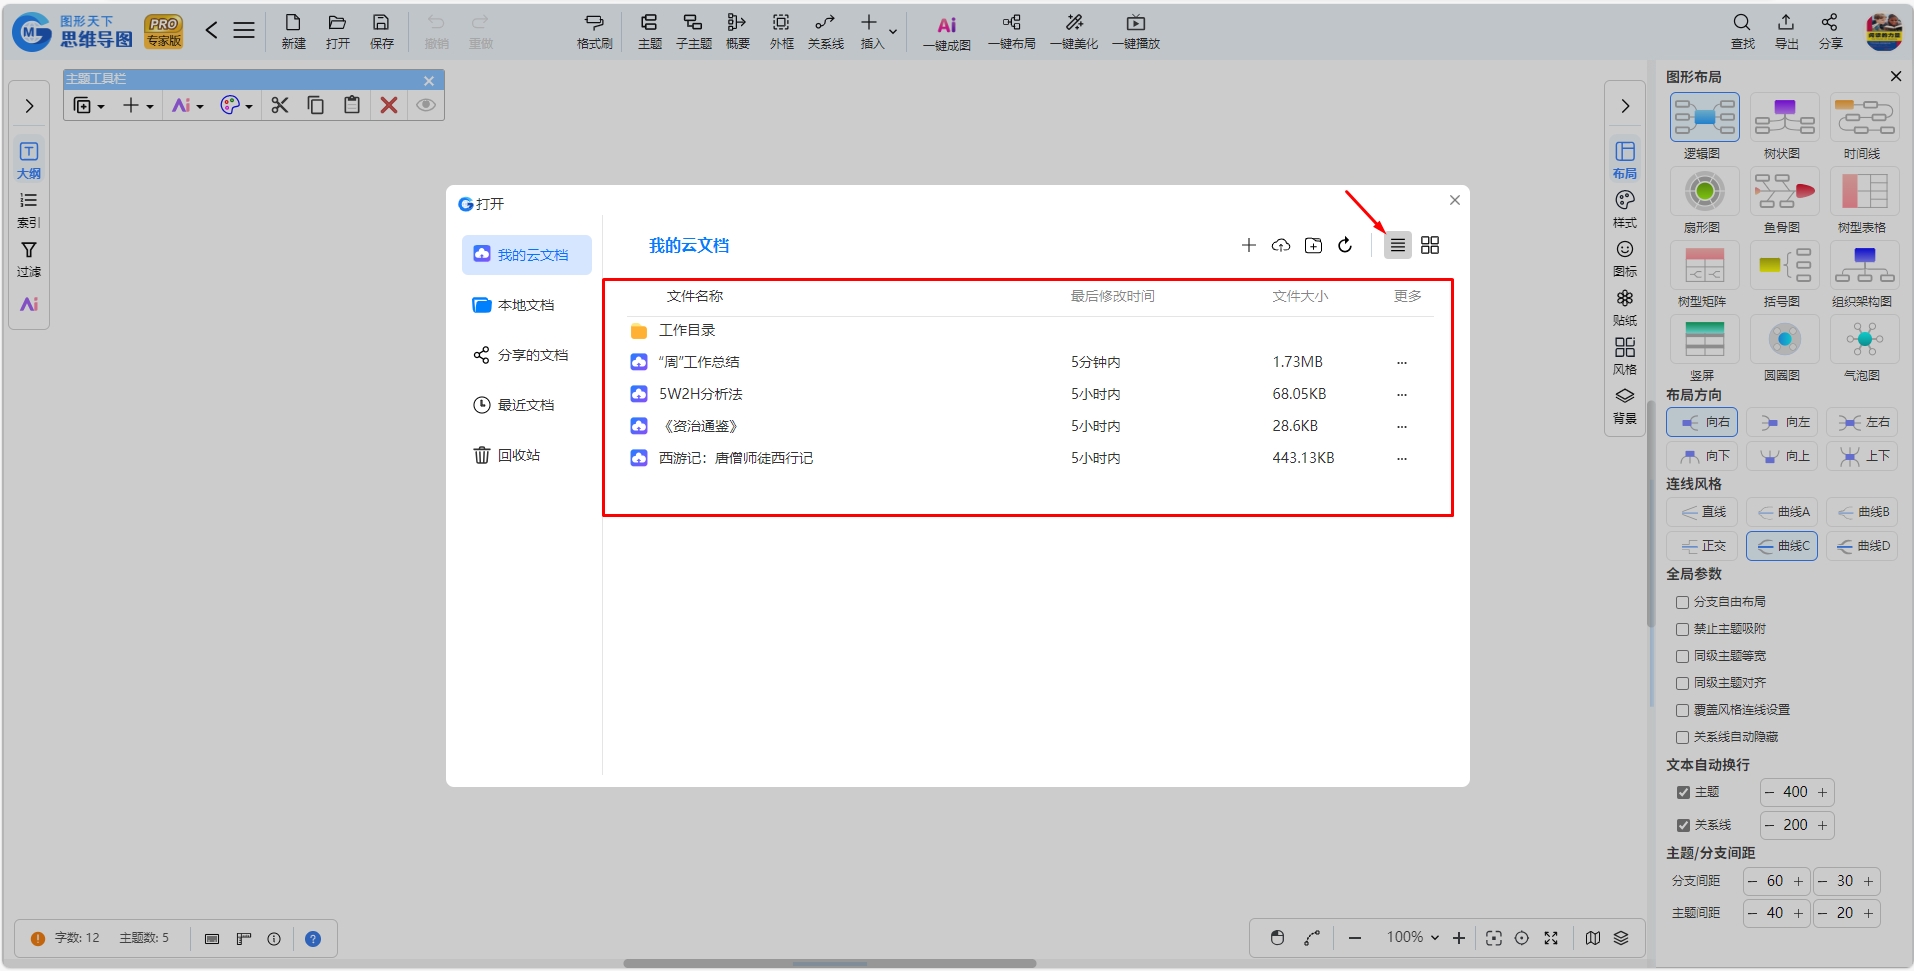1914x971 pixels.
Task: Select Curve D connection line style
Action: (x=1862, y=546)
